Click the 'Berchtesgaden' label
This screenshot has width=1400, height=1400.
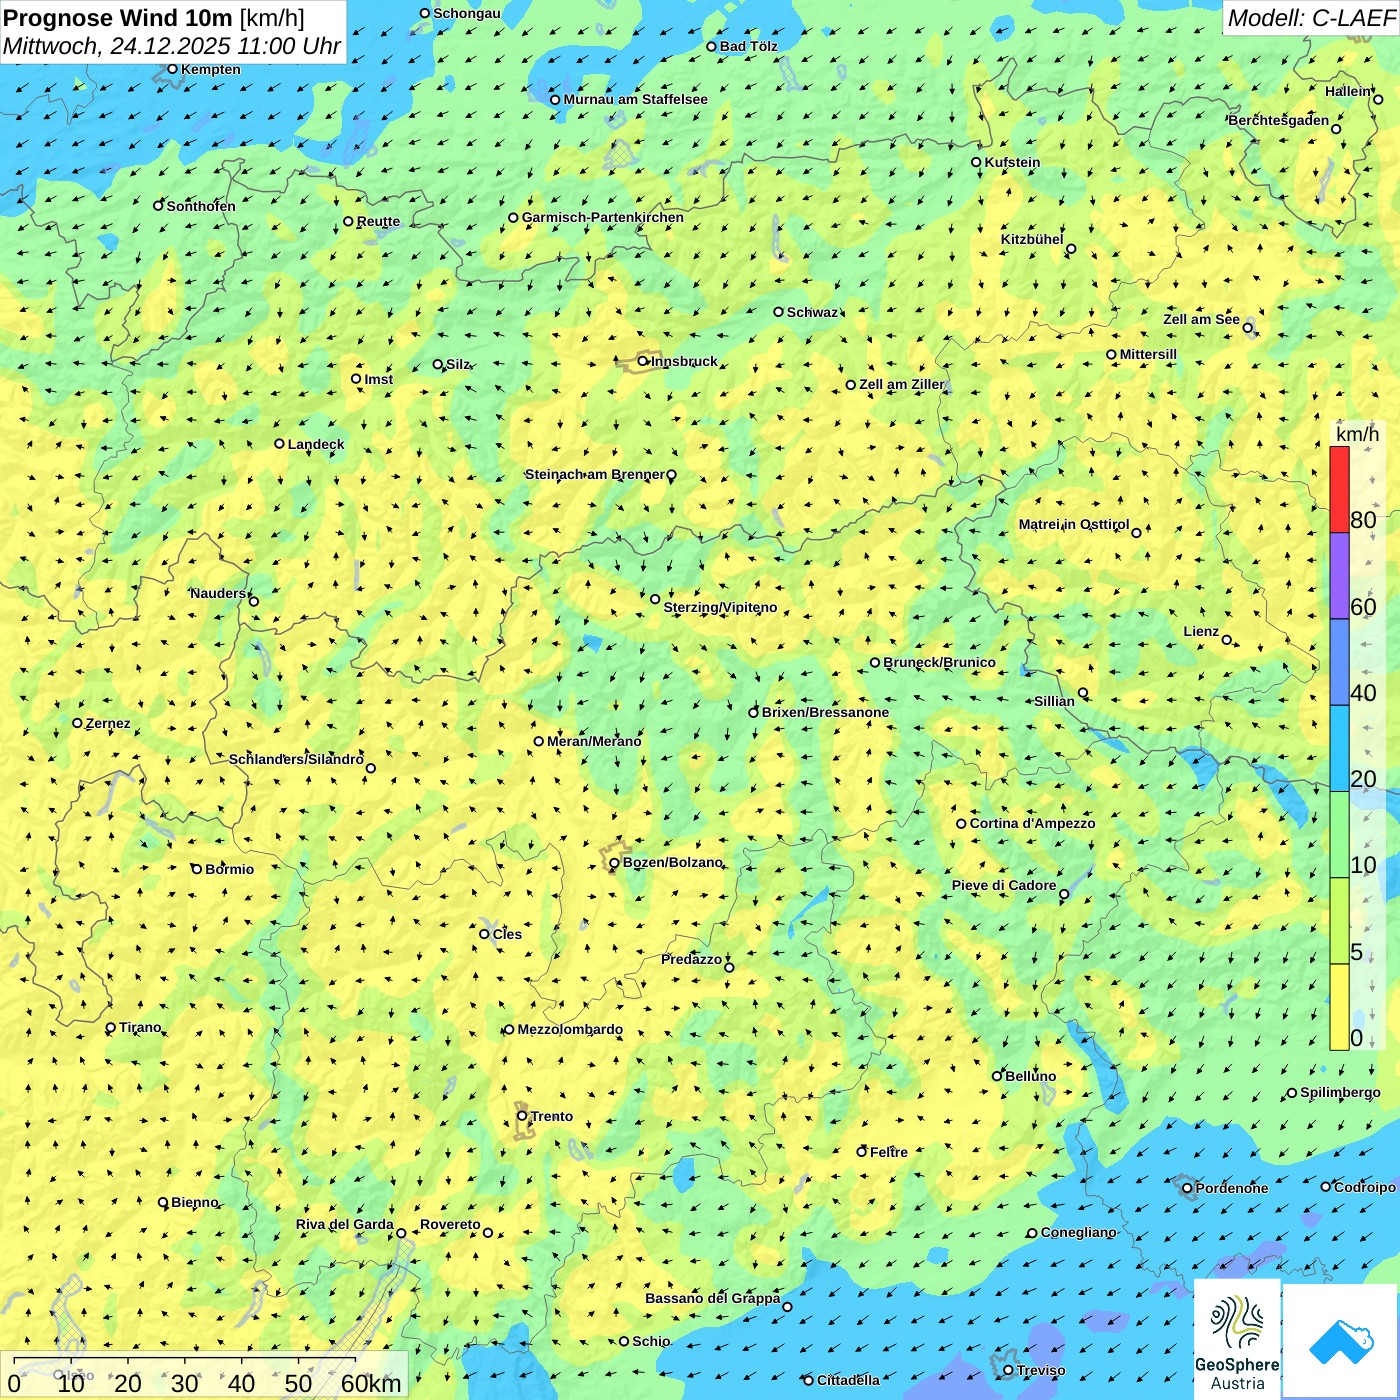coord(1279,120)
